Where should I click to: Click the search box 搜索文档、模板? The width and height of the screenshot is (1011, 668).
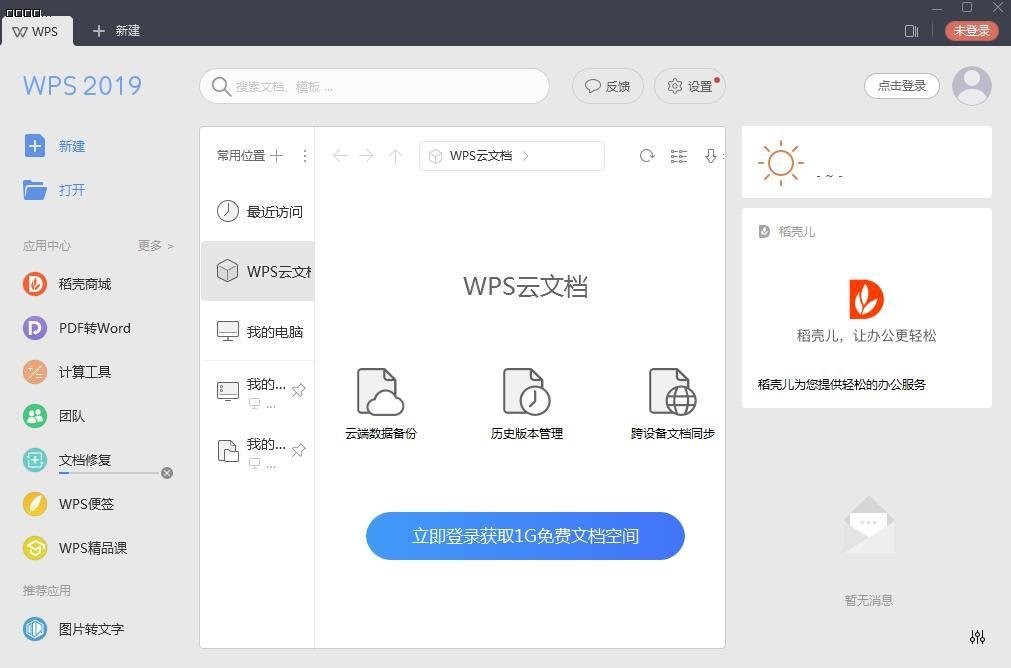click(x=375, y=86)
